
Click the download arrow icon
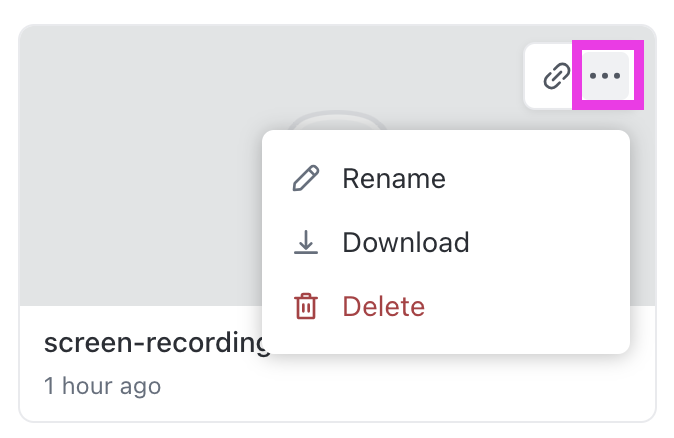(306, 243)
